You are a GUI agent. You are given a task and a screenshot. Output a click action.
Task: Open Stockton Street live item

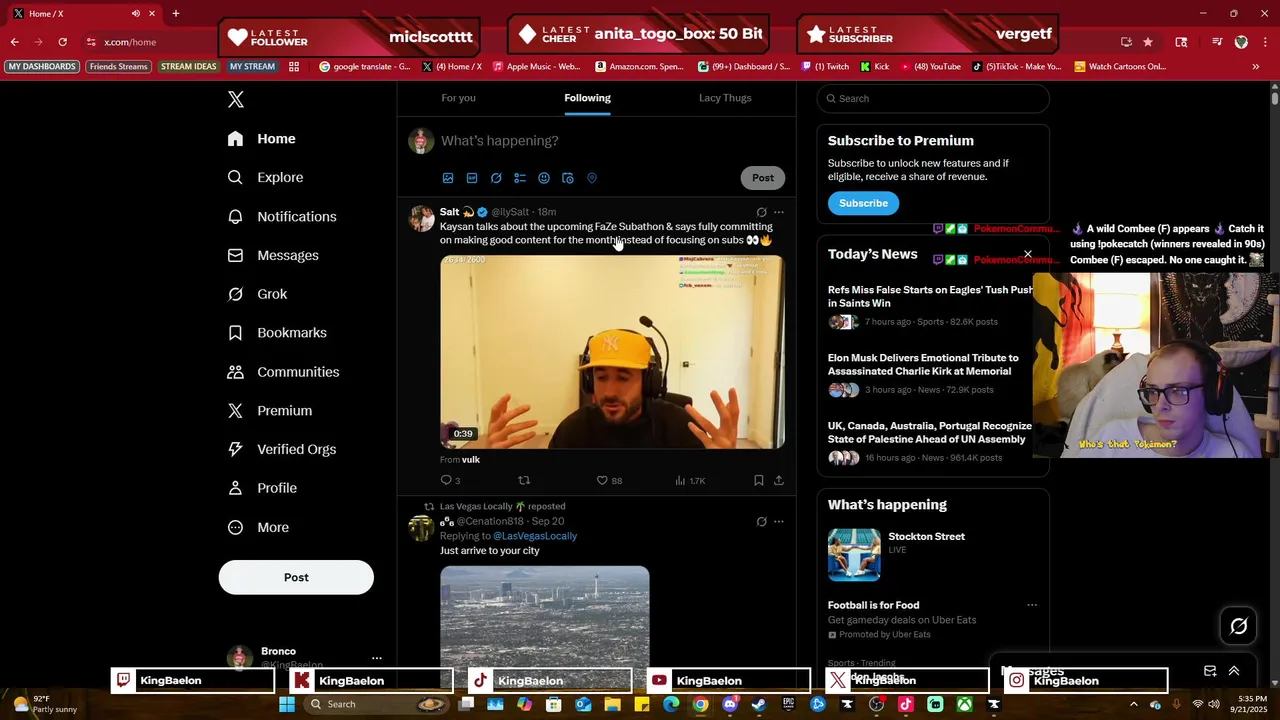pos(933,554)
